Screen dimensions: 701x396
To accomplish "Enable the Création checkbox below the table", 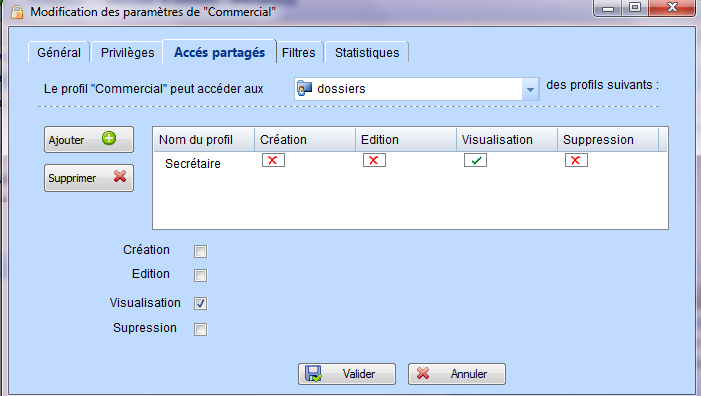I will [x=200, y=251].
